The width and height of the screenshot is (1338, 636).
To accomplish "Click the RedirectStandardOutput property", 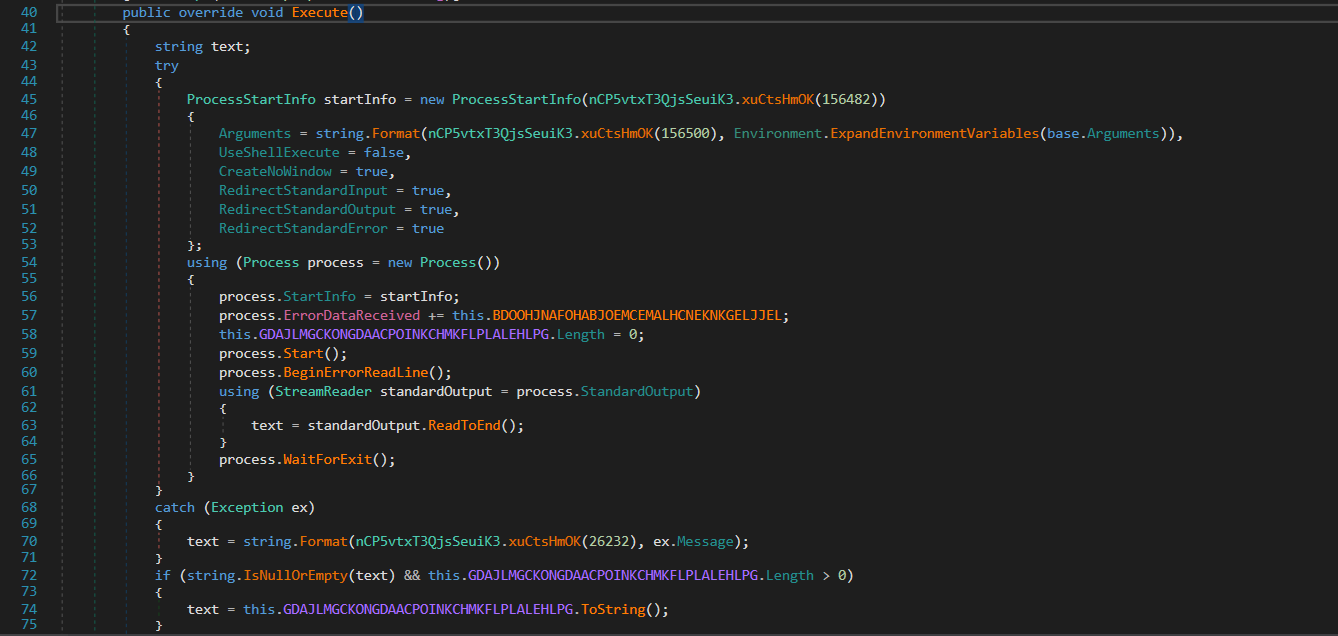I will 307,209.
